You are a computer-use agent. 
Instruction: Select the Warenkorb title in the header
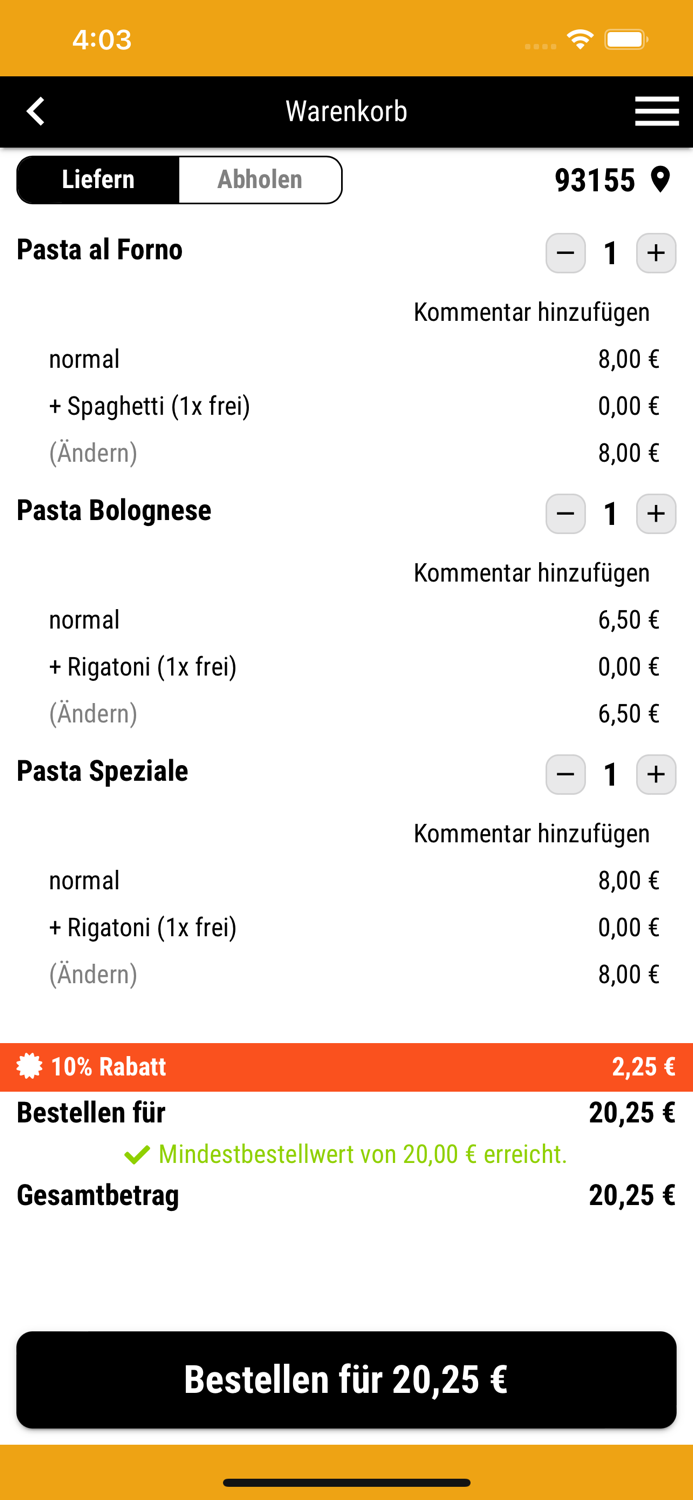click(346, 111)
